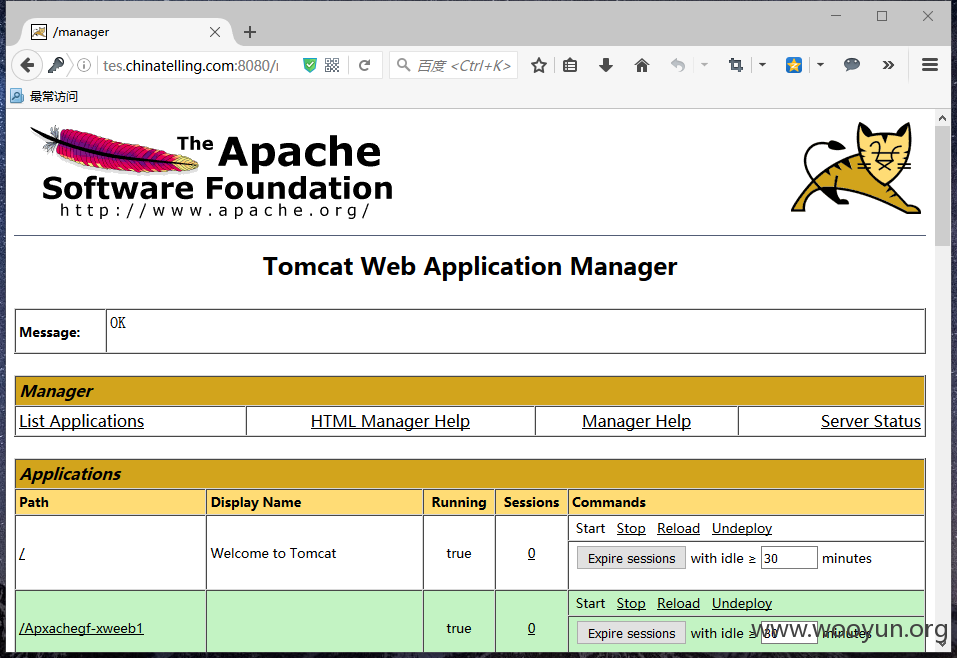This screenshot has height=658, width=957.
Task: Click the List Applications link
Action: tap(82, 421)
